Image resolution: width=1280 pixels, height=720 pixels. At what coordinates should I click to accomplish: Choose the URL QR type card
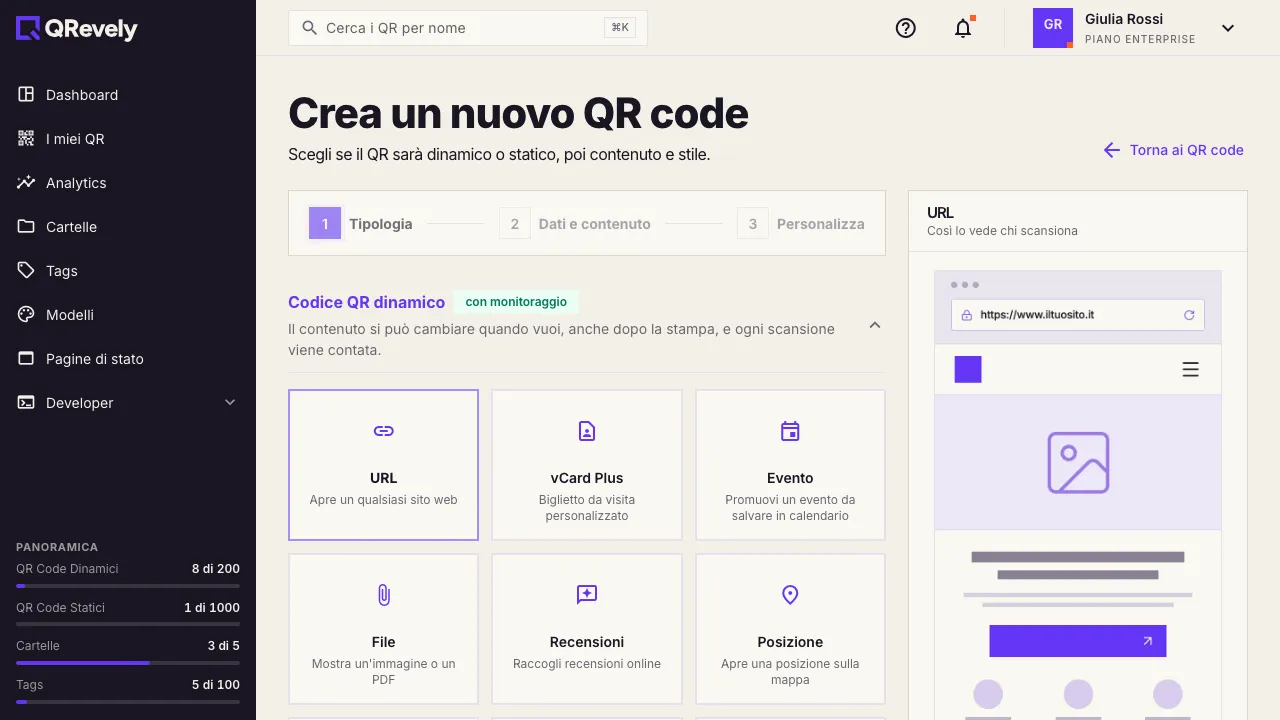point(383,465)
